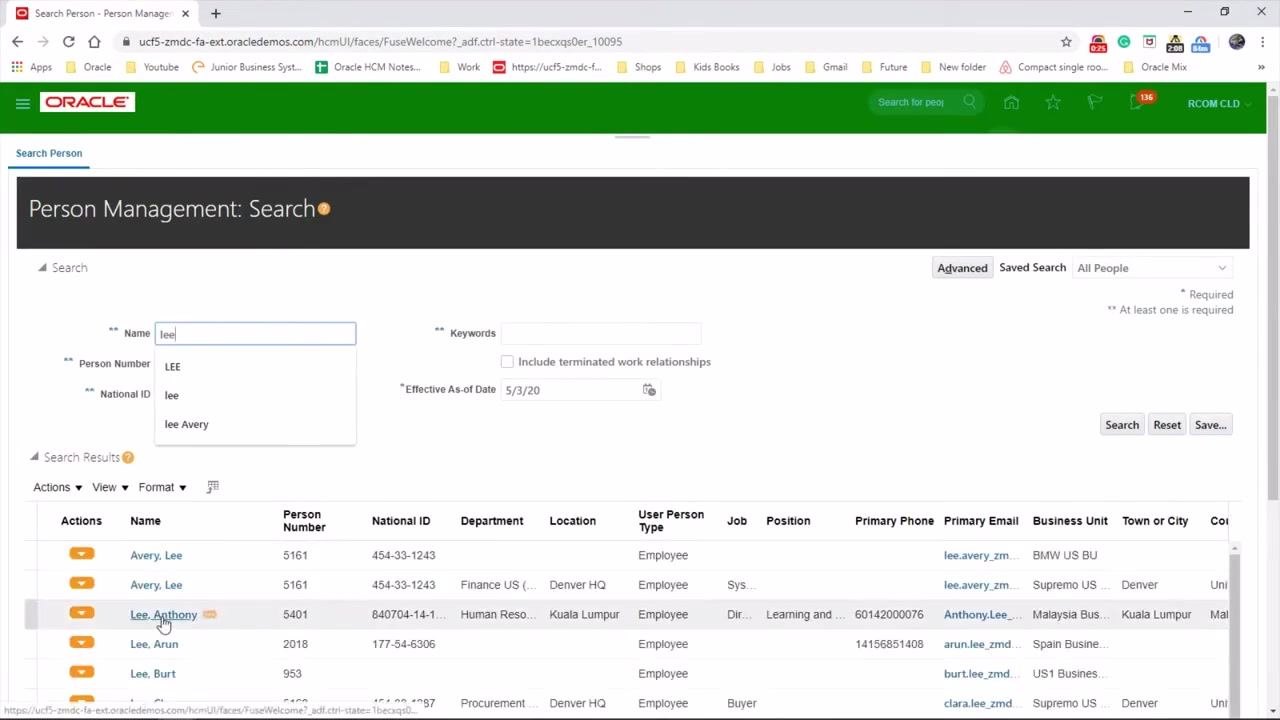Click the results table vertical scrollbar
Screen dimensions: 1280x720
pyautogui.click(x=1235, y=625)
